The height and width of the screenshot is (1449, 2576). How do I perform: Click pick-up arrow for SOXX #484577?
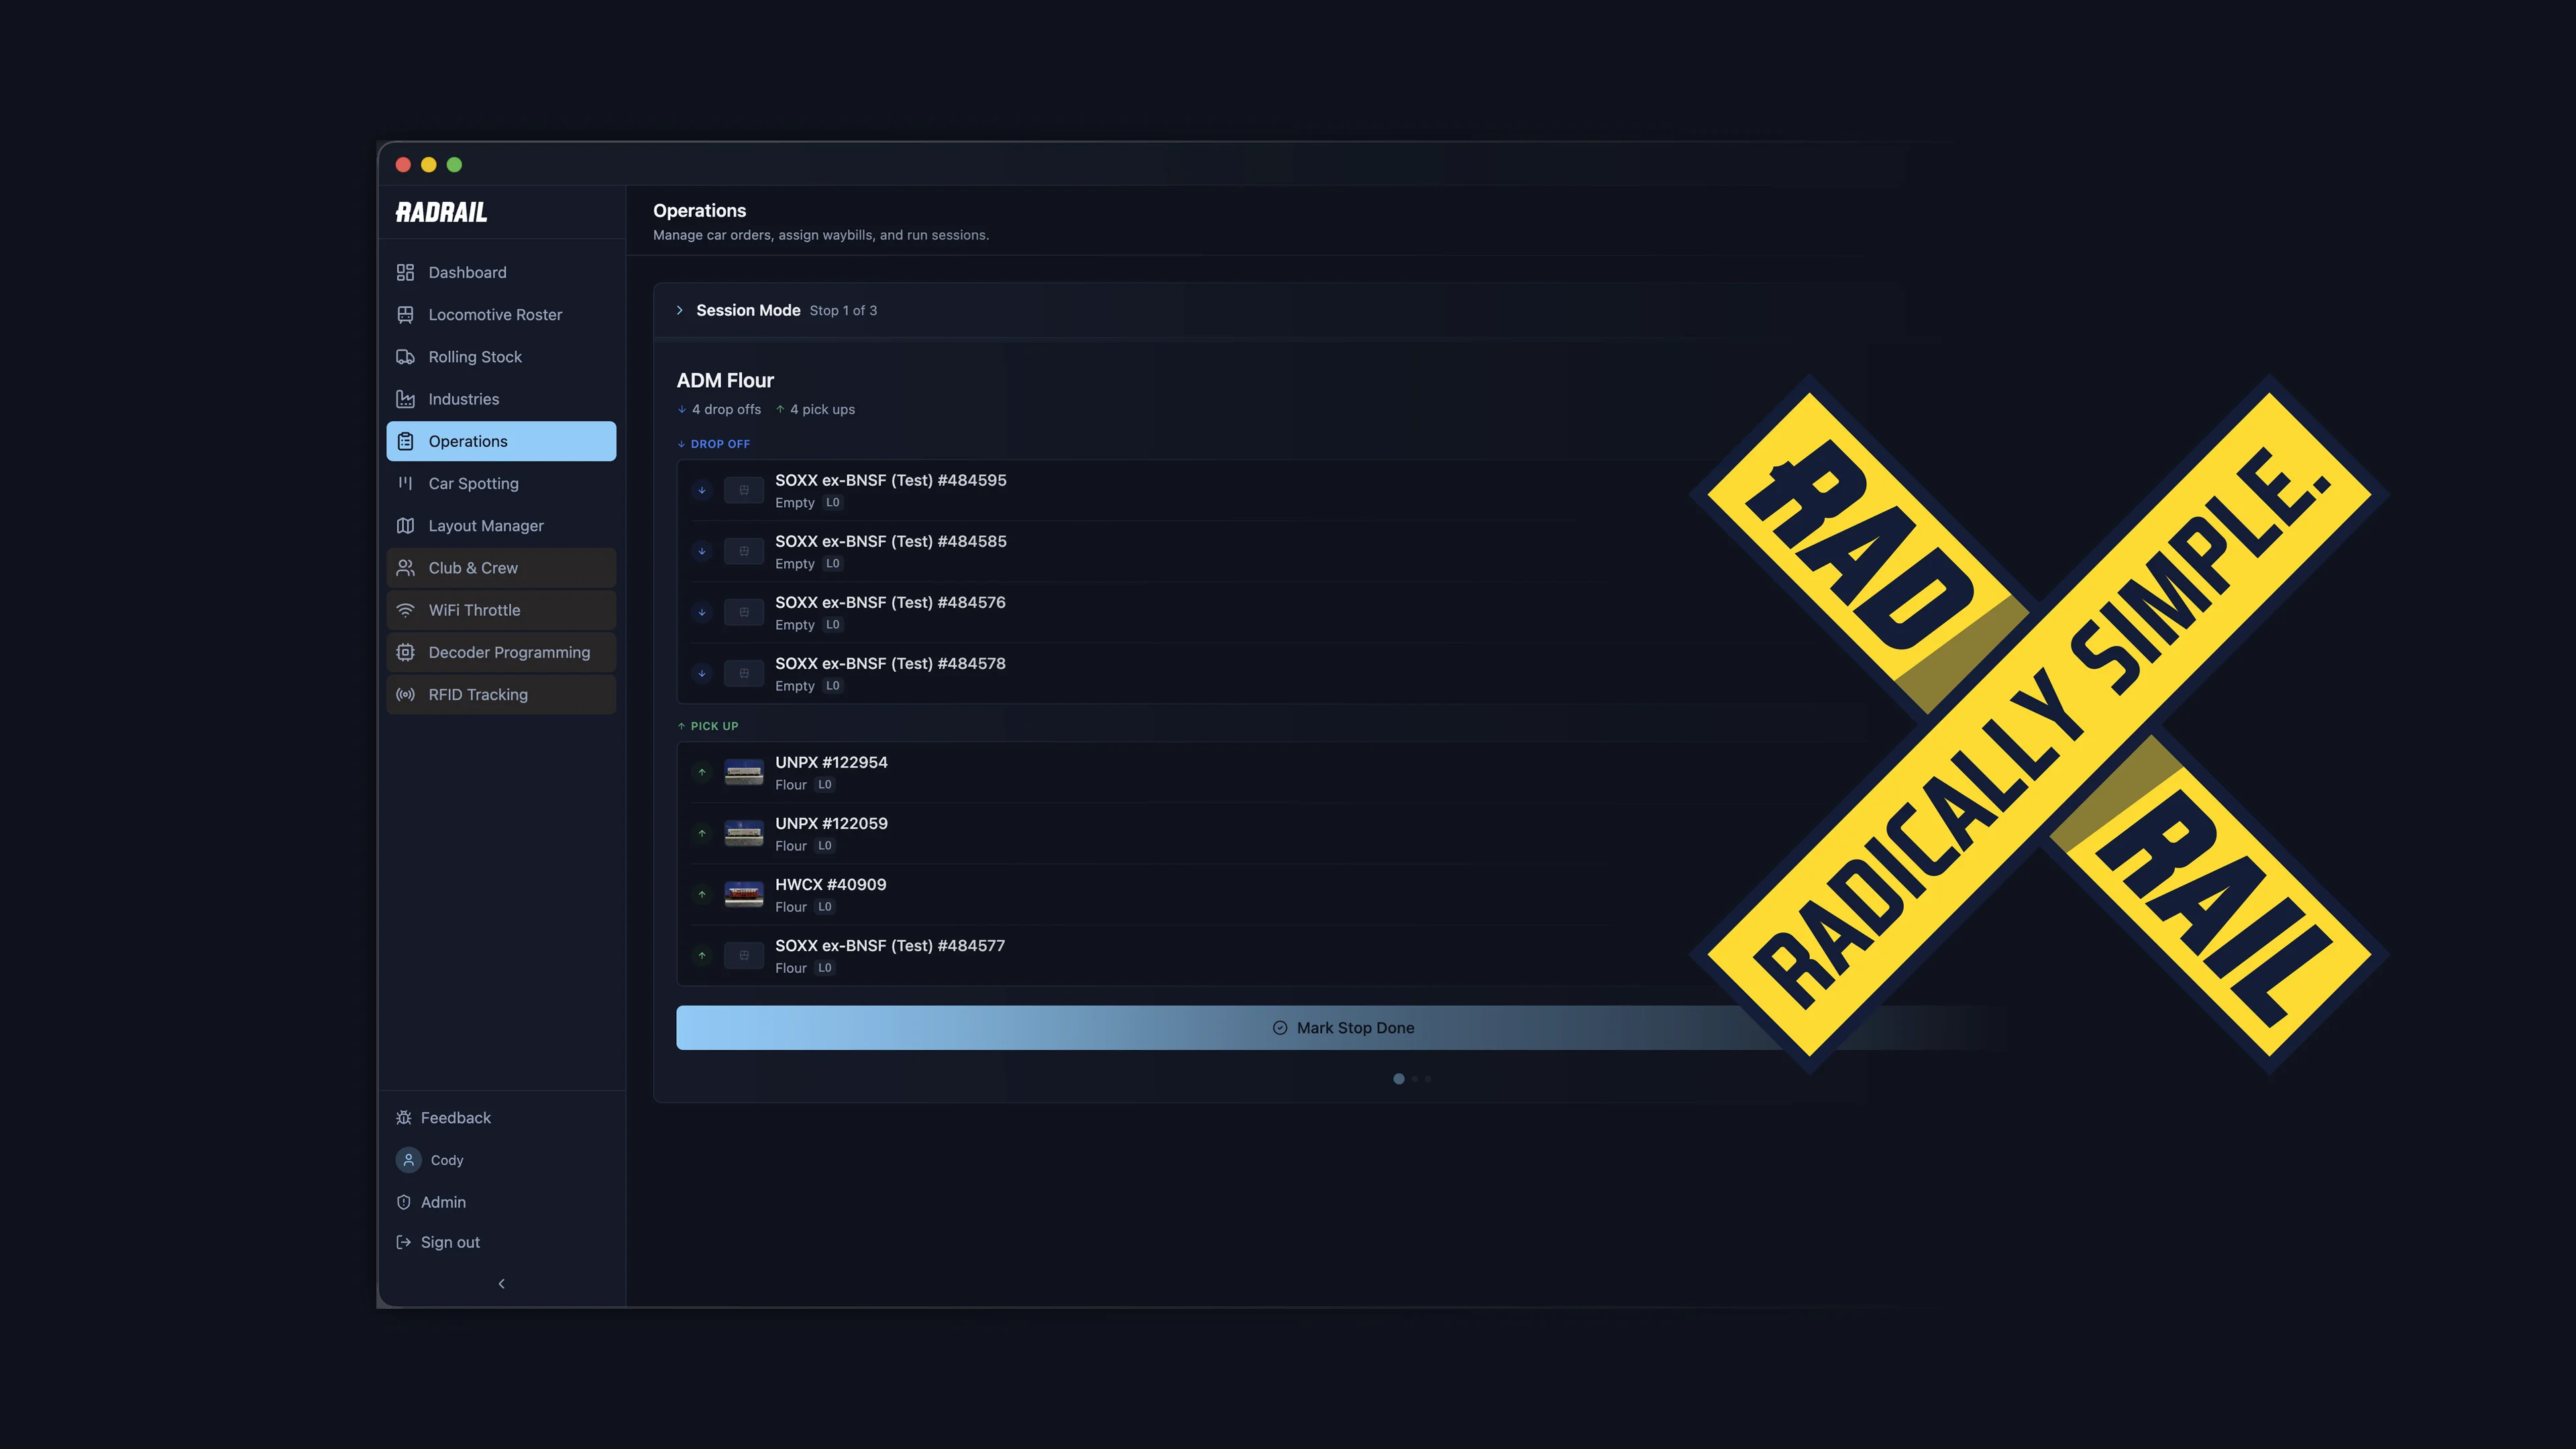coord(702,955)
